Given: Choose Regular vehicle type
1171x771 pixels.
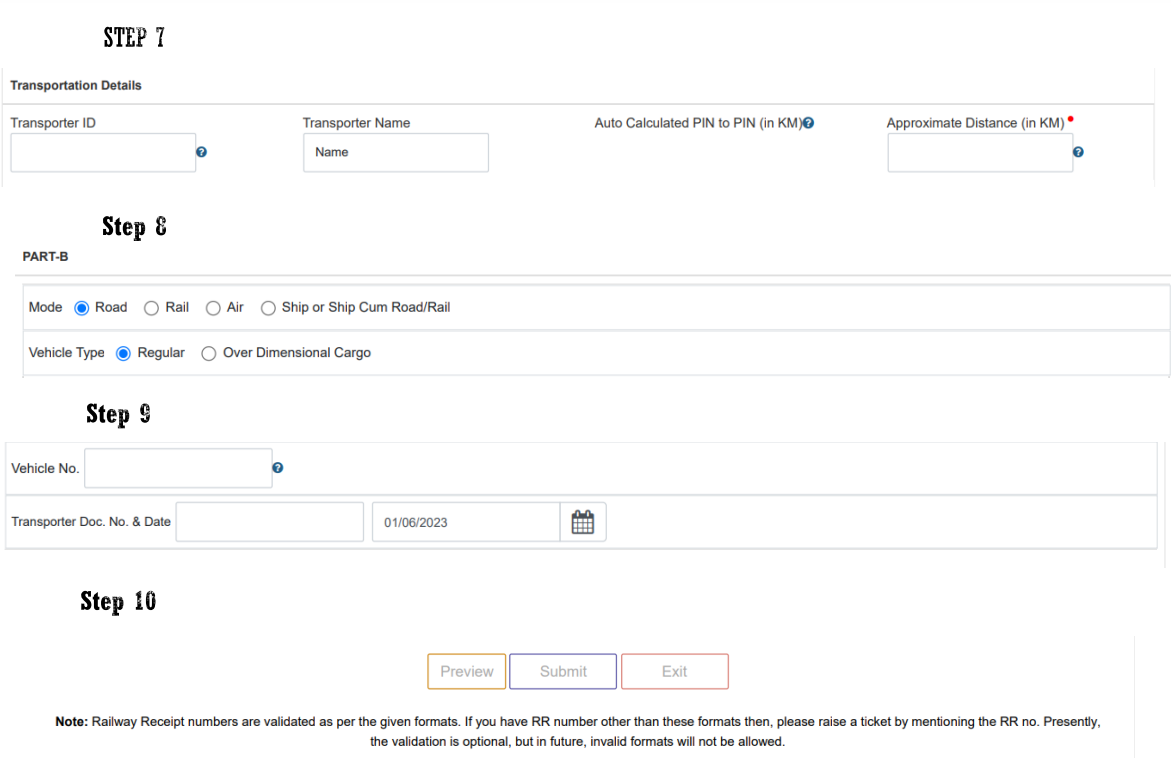Looking at the screenshot, I should point(124,353).
